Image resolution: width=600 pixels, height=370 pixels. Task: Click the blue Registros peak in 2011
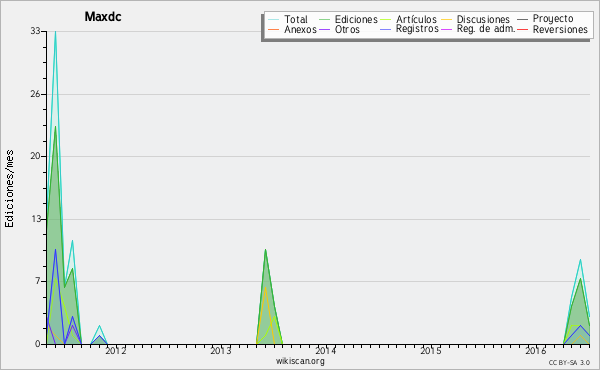55,250
